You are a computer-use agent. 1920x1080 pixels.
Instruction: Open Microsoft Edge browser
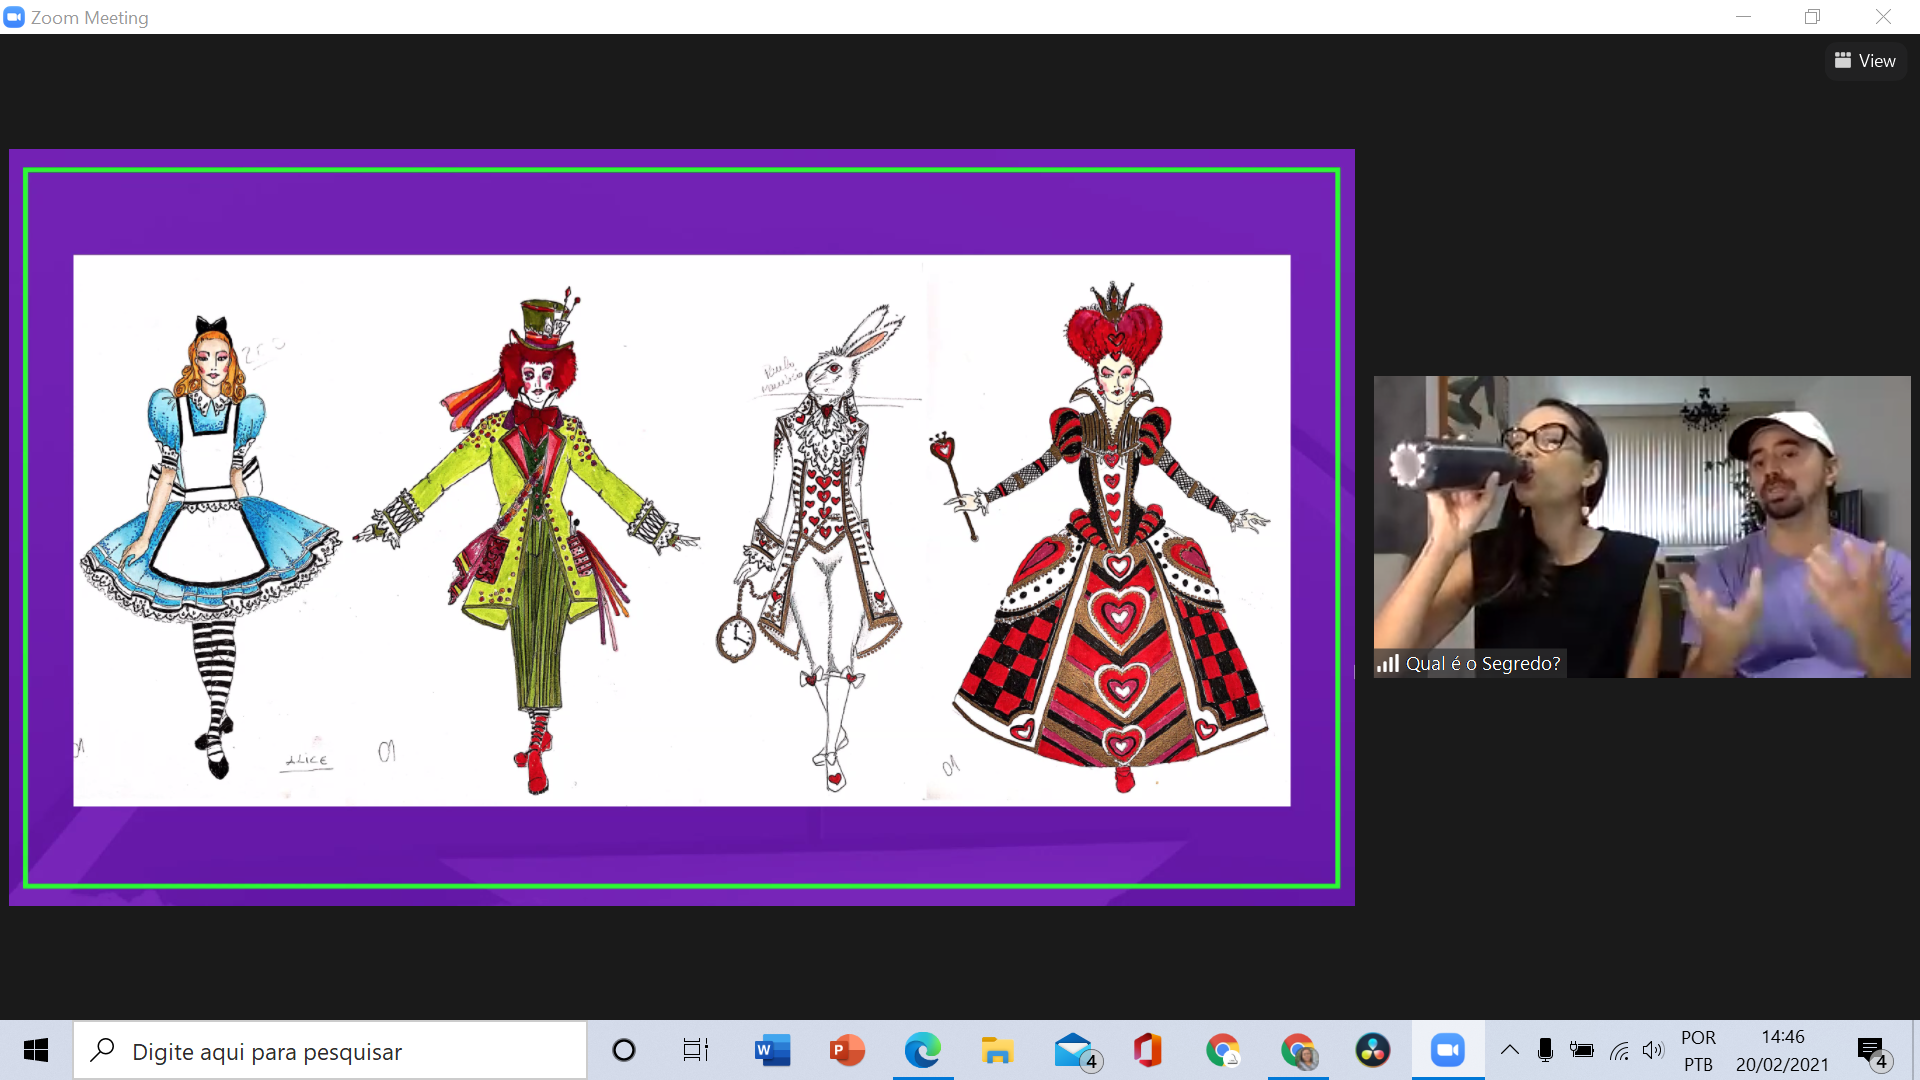(x=922, y=1050)
